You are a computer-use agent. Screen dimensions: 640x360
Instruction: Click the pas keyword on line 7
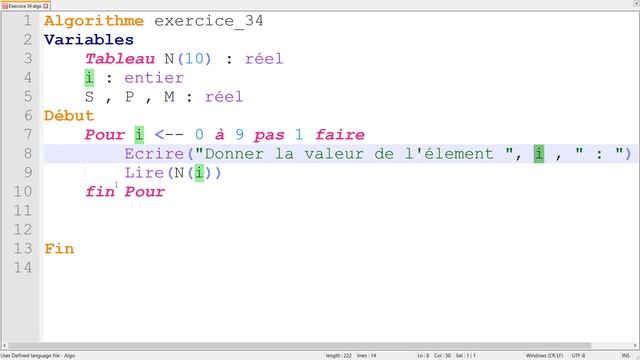pos(269,135)
